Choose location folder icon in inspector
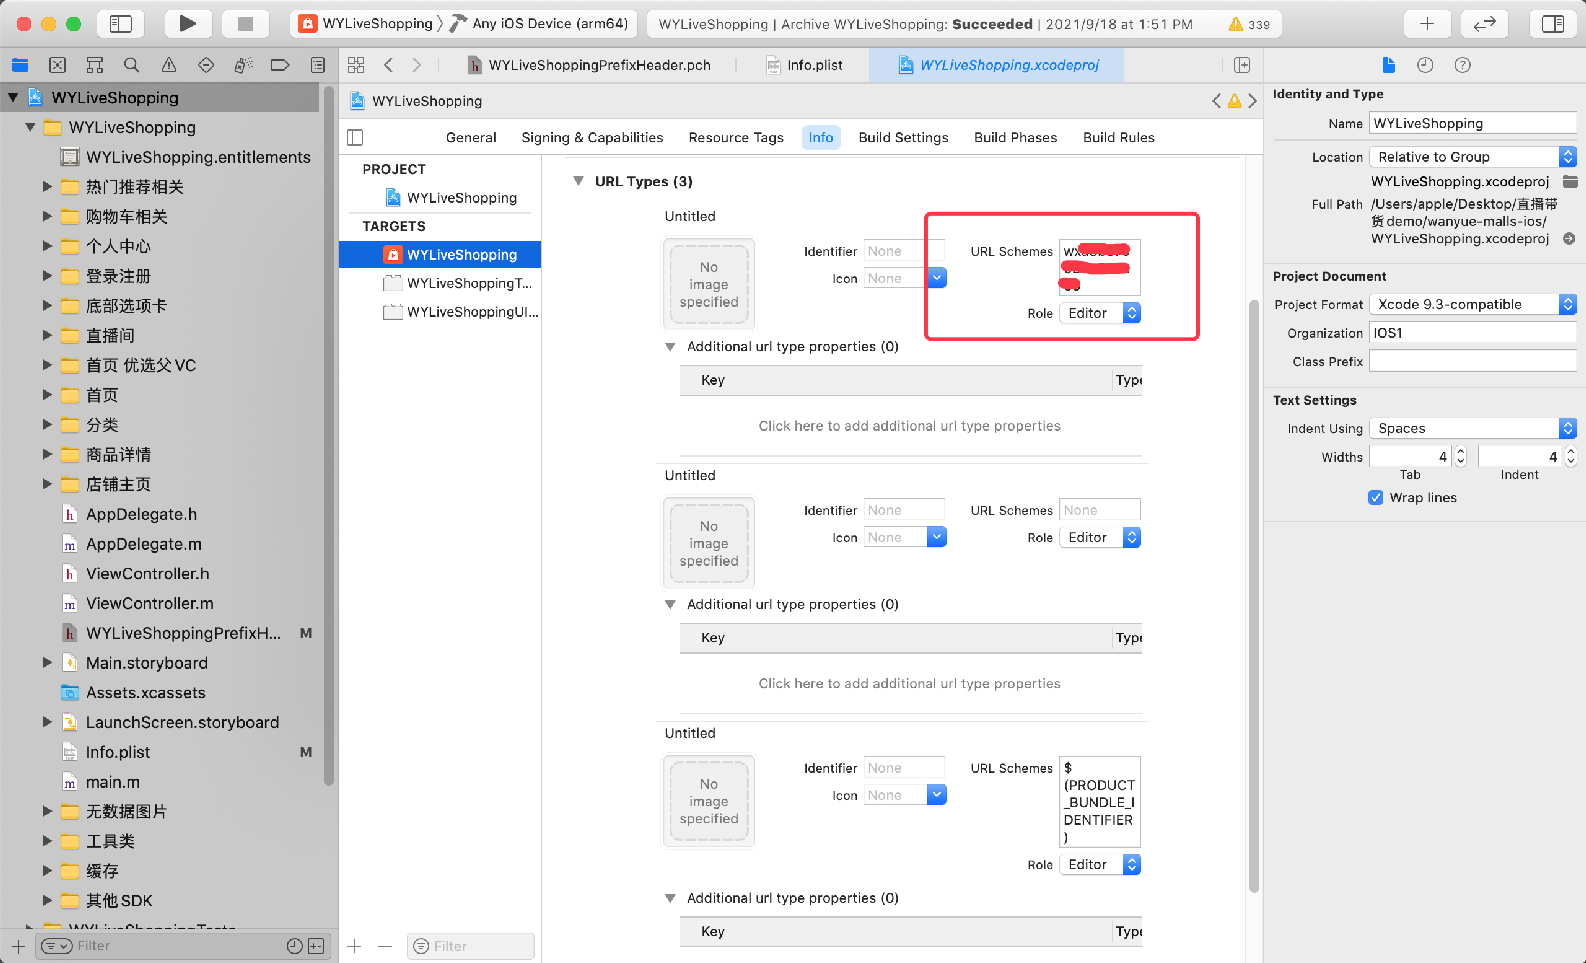The image size is (1586, 963). tap(1570, 181)
